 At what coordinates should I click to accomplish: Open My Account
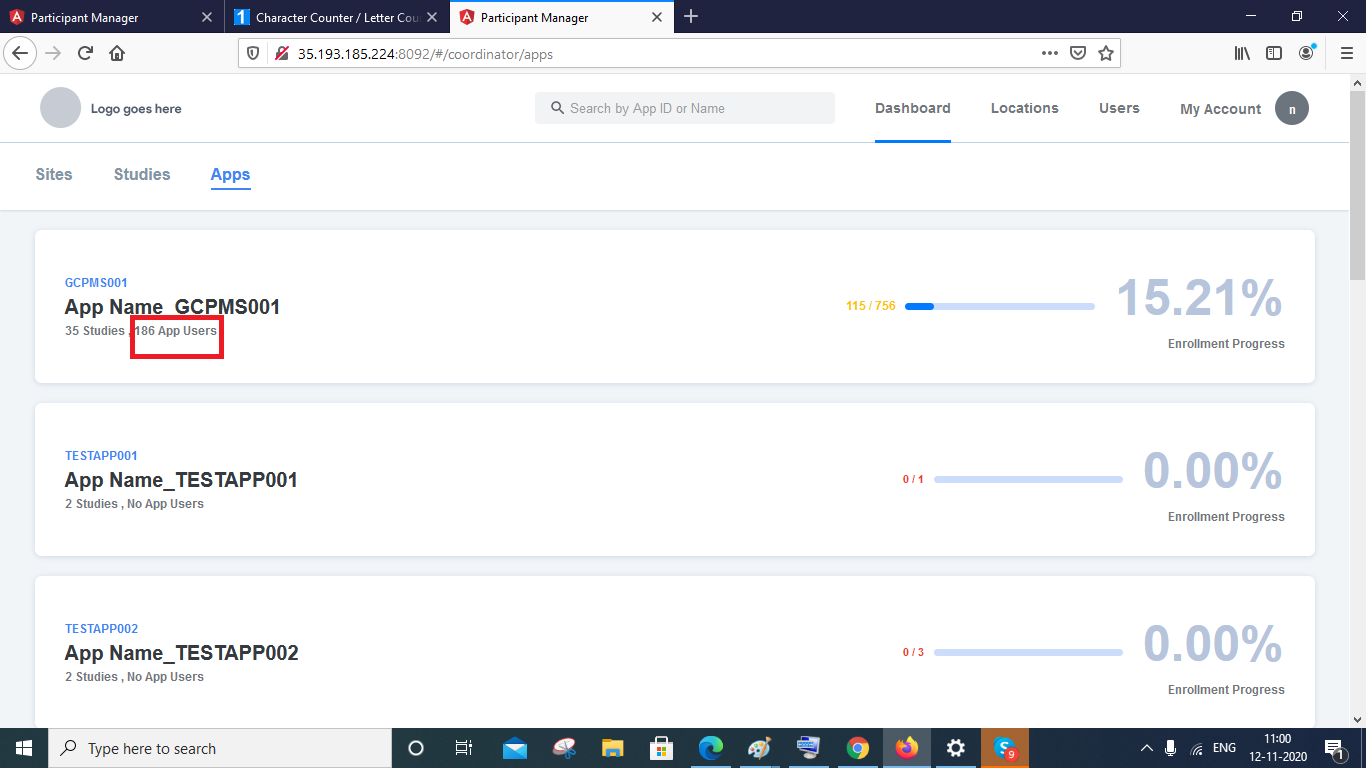[x=1221, y=109]
